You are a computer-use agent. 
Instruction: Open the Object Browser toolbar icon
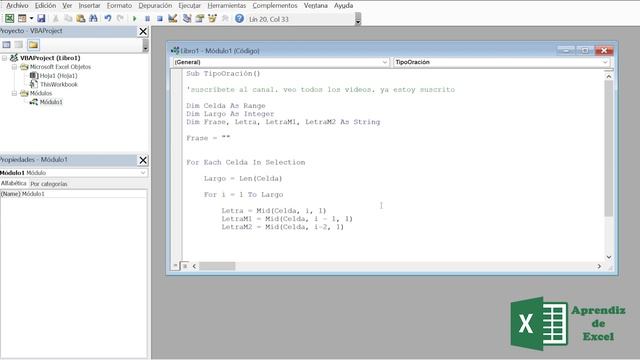(212, 18)
